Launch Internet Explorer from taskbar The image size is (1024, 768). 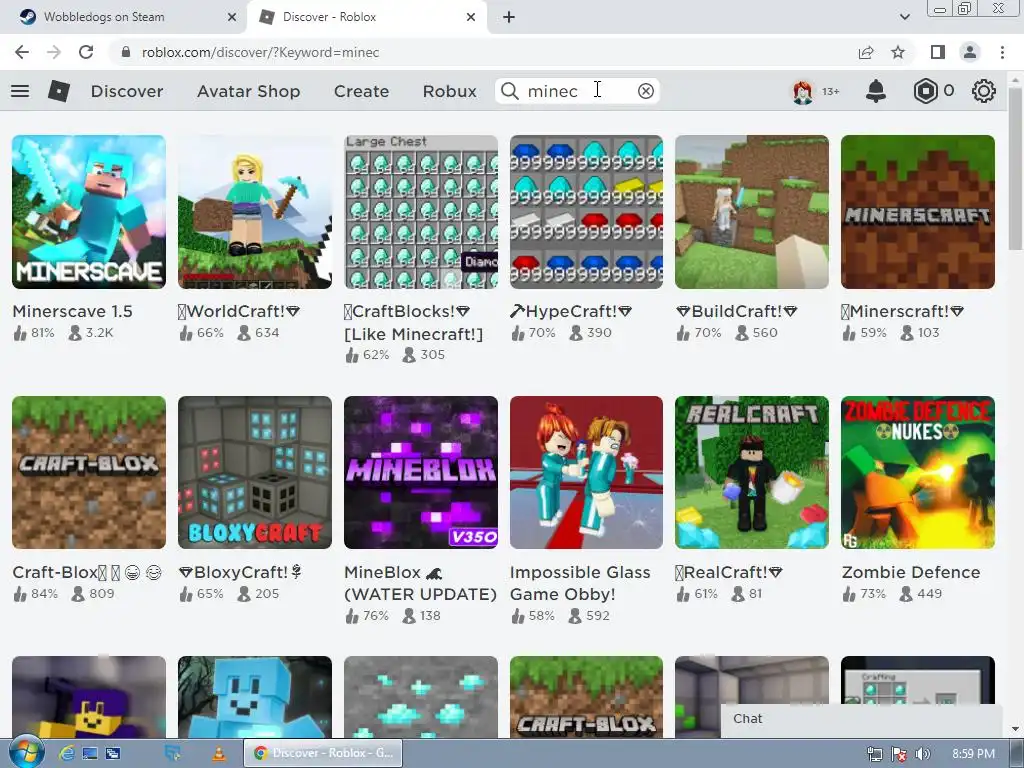[66, 754]
